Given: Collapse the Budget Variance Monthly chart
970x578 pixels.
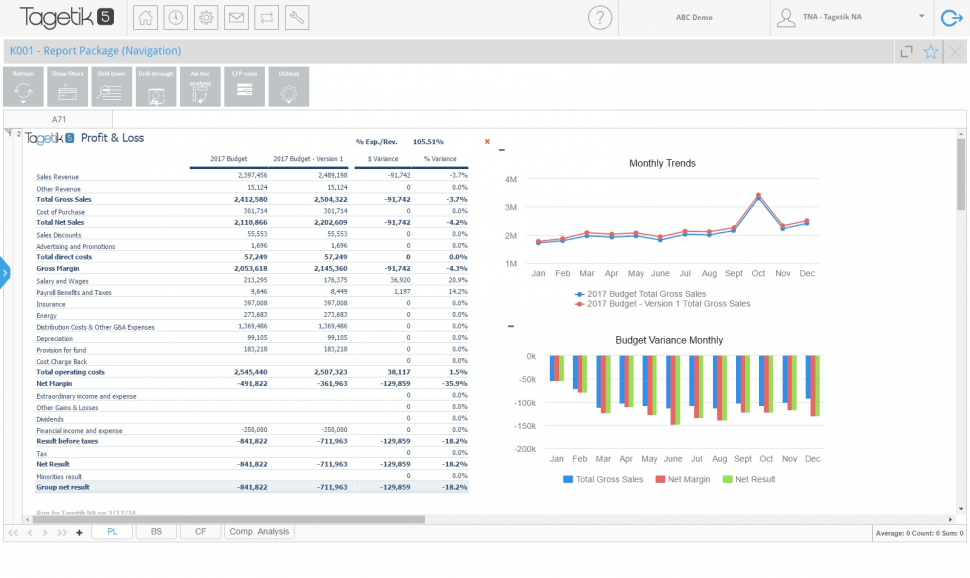Looking at the screenshot, I should [x=510, y=326].
